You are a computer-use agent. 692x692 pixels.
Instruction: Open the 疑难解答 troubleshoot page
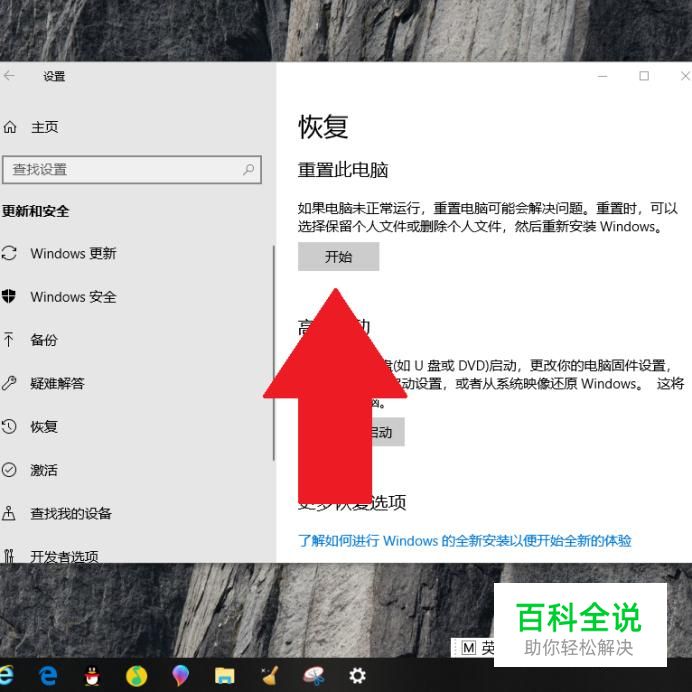[57, 383]
